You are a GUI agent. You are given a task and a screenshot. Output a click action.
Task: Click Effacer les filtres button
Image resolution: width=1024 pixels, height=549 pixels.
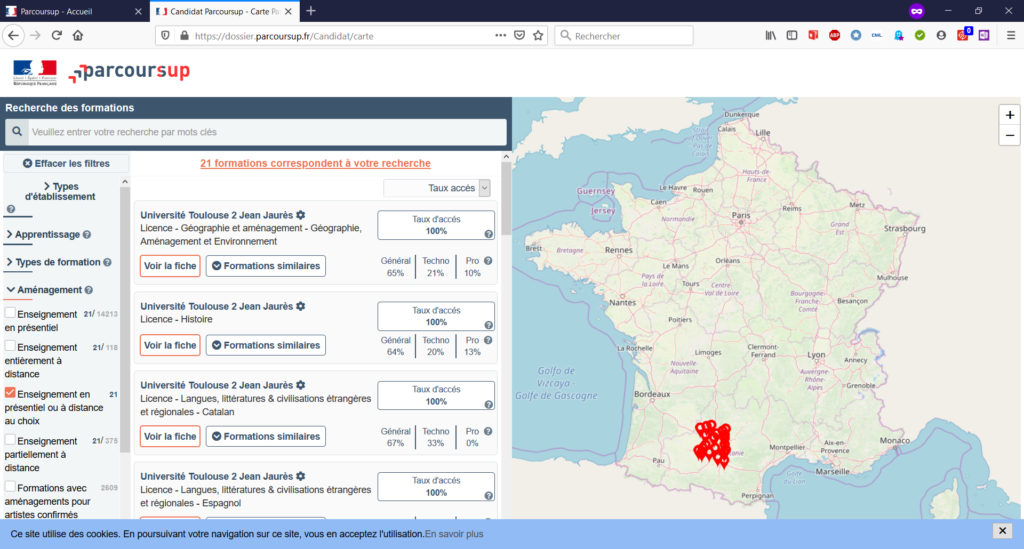point(66,163)
